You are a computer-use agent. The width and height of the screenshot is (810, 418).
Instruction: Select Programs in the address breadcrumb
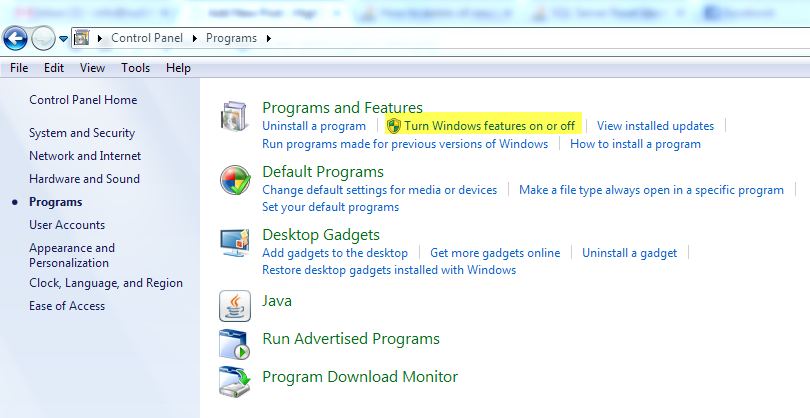[231, 38]
